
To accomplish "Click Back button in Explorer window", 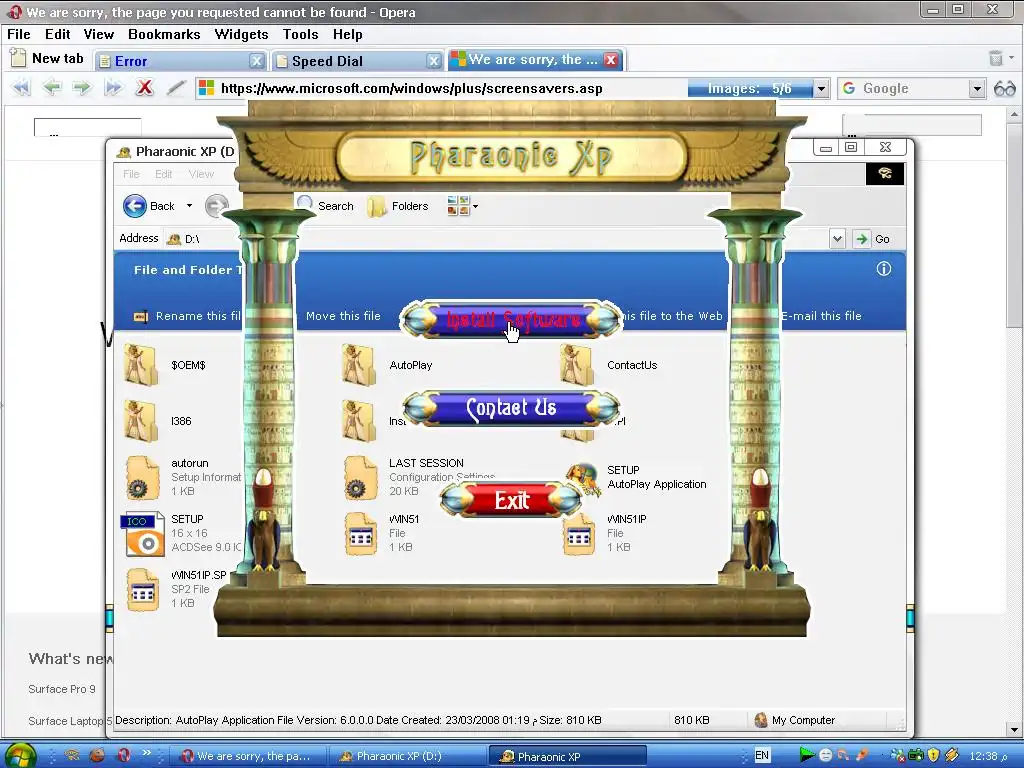I will tap(149, 206).
